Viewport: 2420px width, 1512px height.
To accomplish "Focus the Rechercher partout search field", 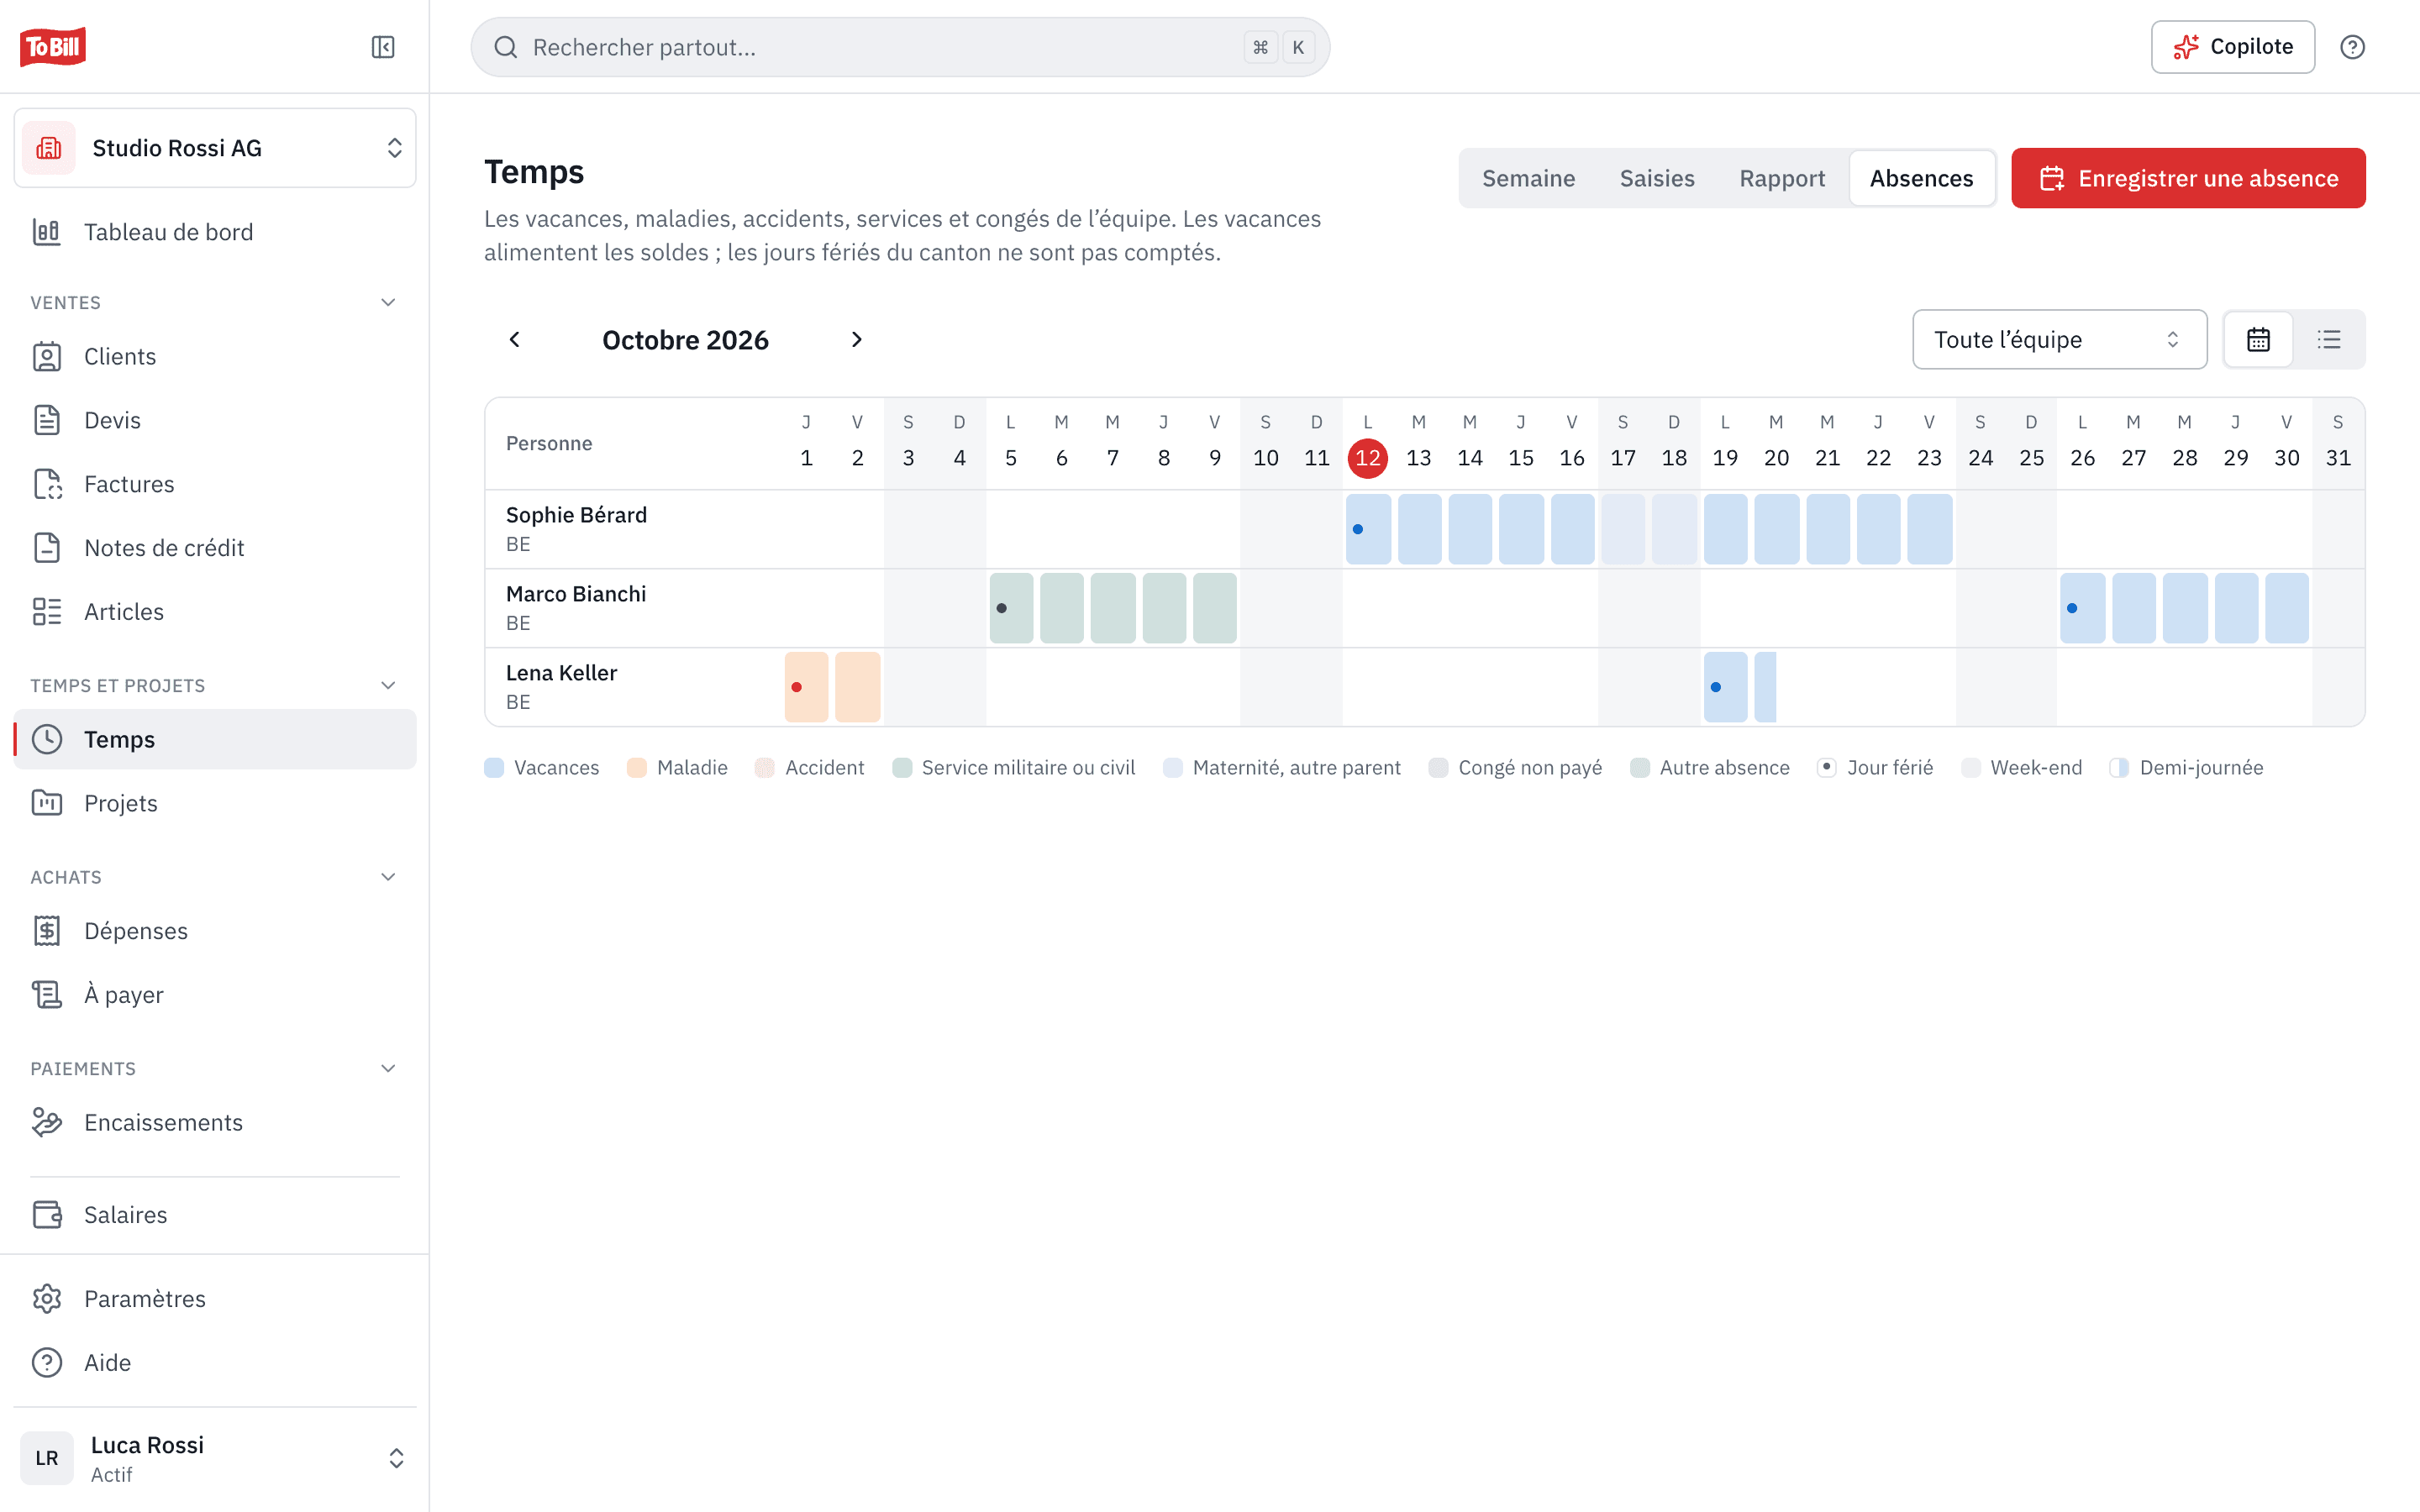I will [900, 47].
